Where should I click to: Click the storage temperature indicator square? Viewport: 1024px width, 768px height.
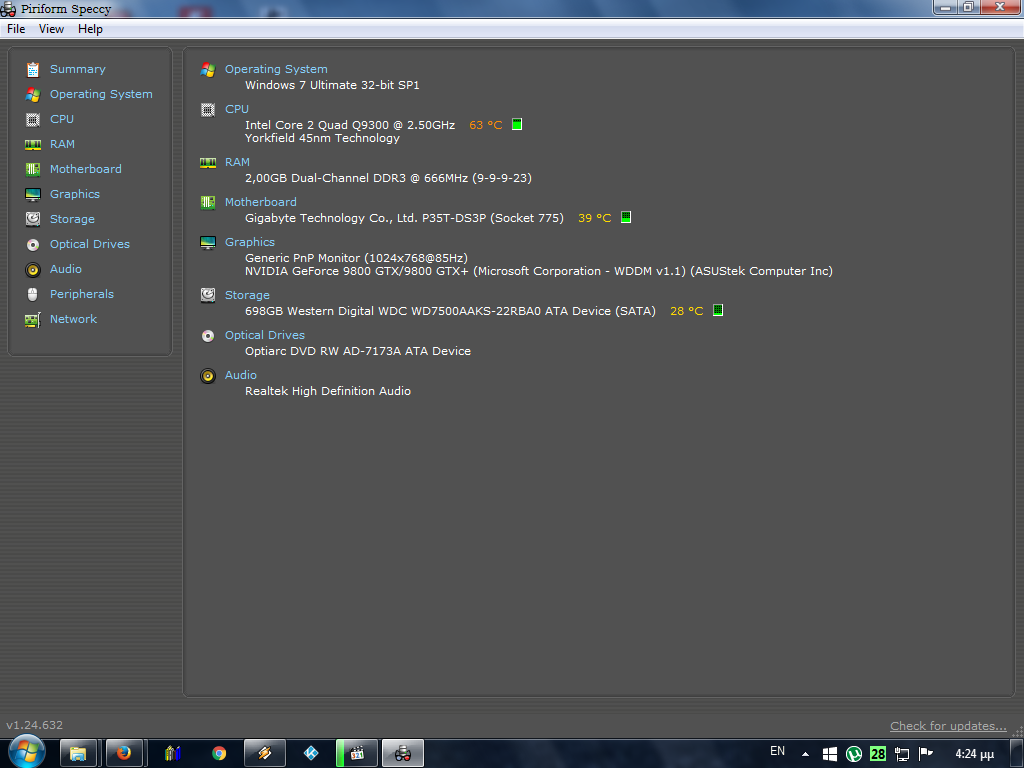[x=718, y=310]
